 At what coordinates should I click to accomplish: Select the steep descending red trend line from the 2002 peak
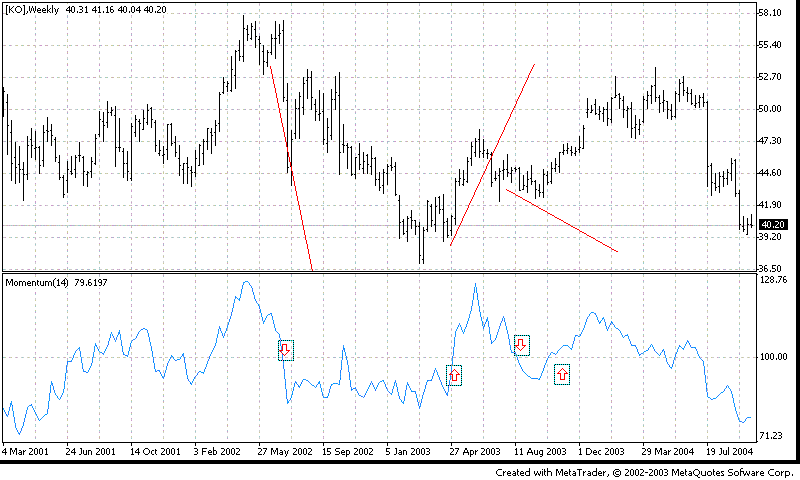(x=291, y=168)
